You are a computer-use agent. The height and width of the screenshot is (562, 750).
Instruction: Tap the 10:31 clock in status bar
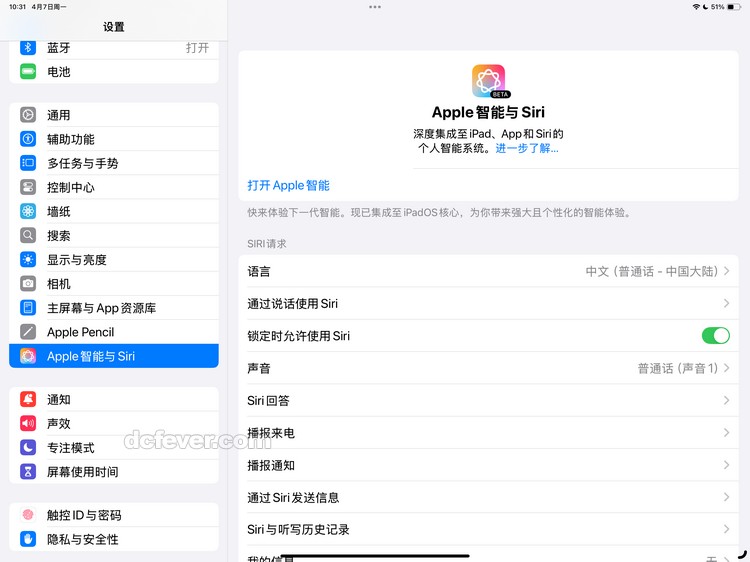point(18,7)
